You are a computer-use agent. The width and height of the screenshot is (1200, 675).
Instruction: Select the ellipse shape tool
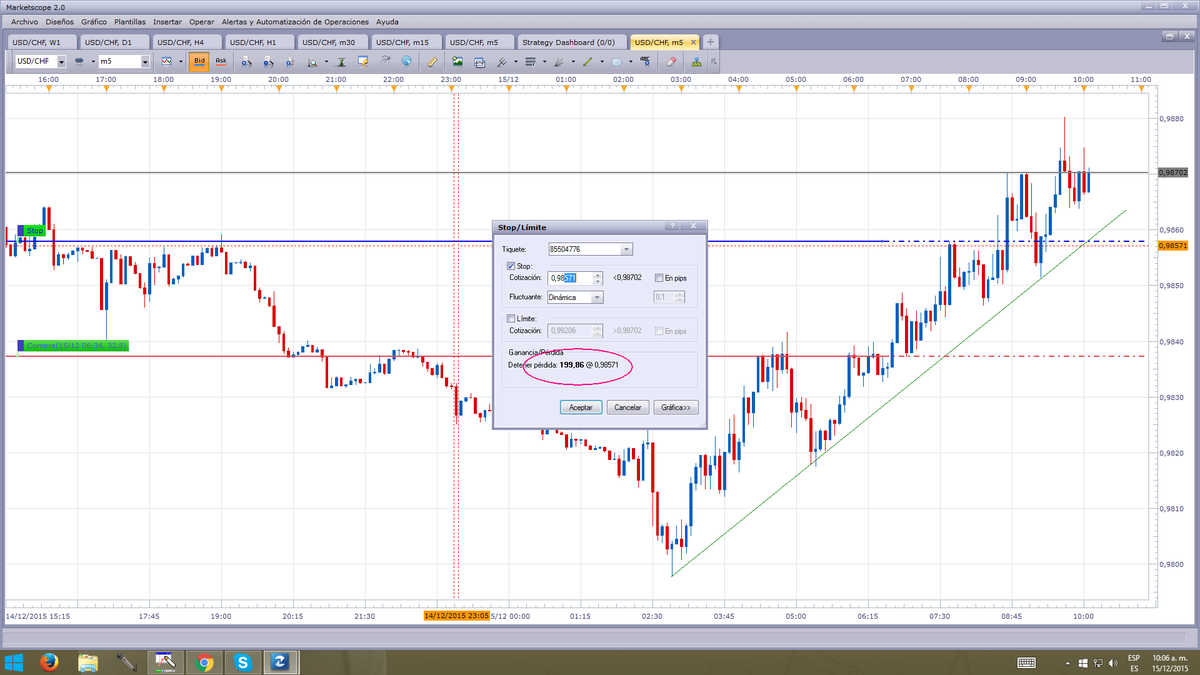[617, 61]
